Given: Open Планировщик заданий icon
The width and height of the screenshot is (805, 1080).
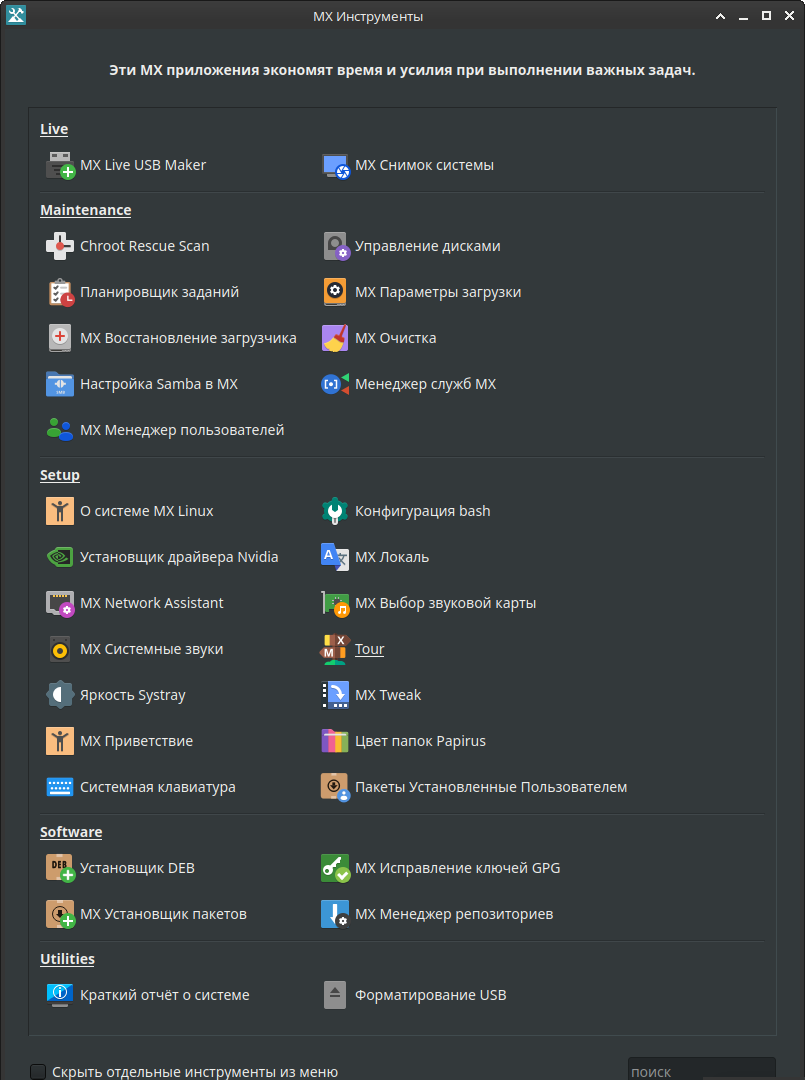Looking at the screenshot, I should [60, 292].
